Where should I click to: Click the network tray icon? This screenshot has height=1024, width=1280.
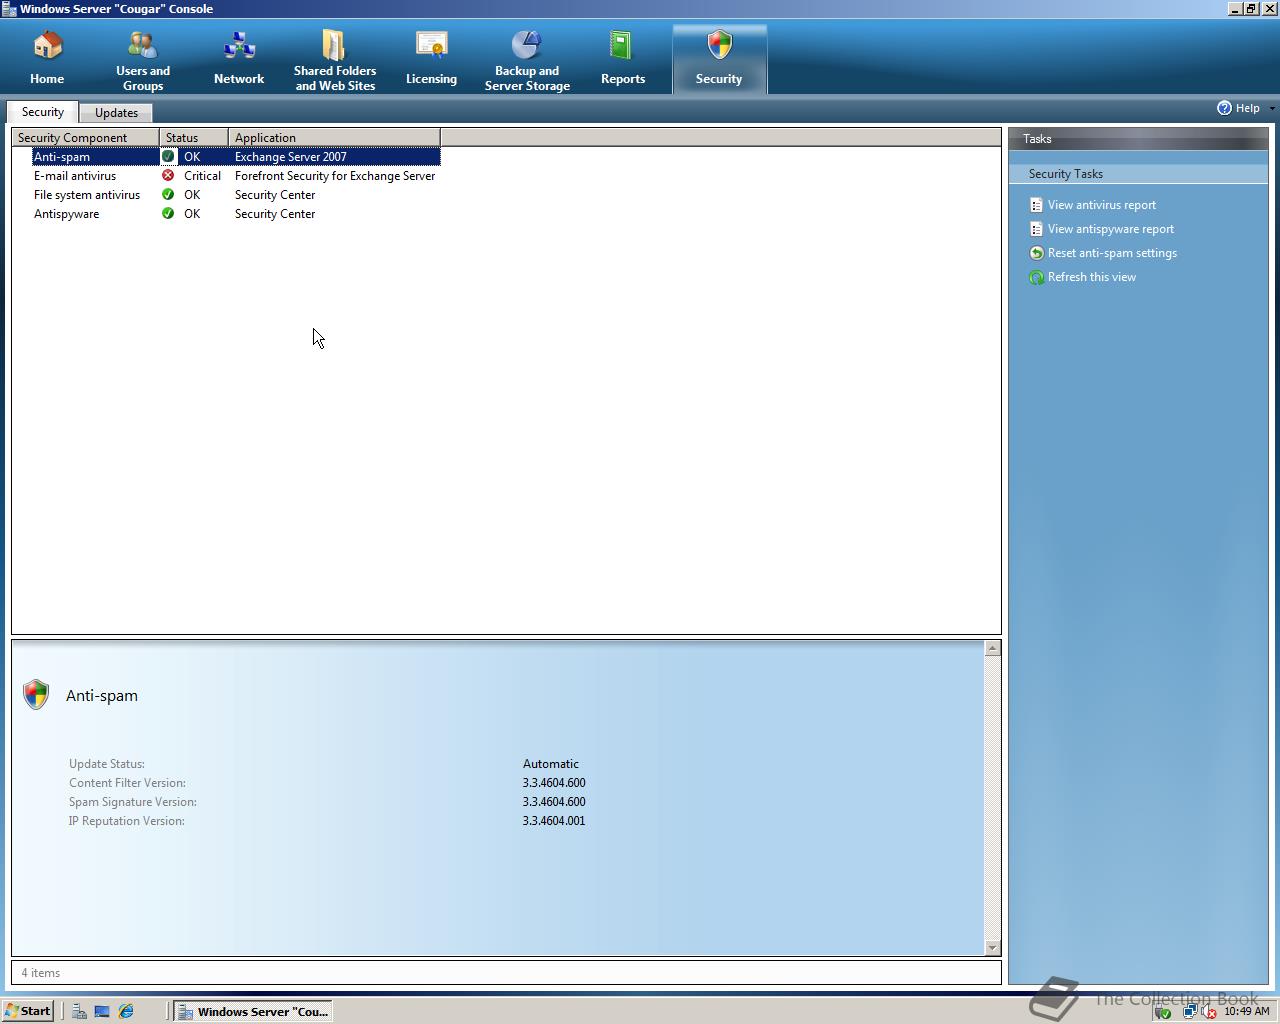(1189, 1012)
